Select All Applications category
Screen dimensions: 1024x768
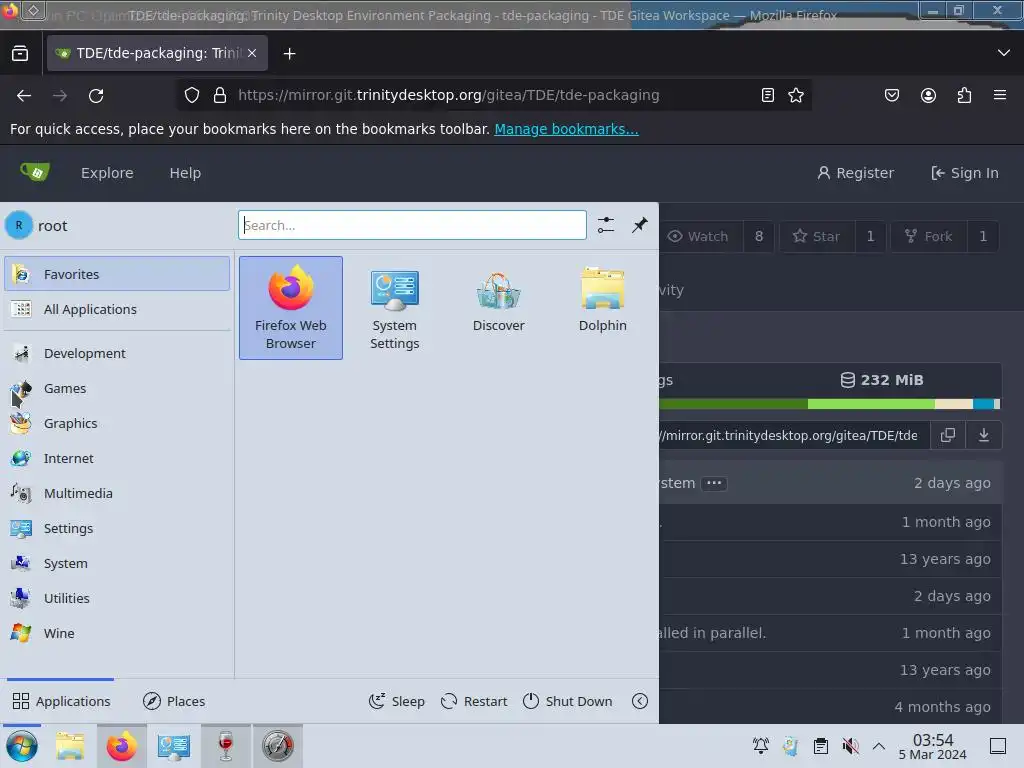point(117,309)
